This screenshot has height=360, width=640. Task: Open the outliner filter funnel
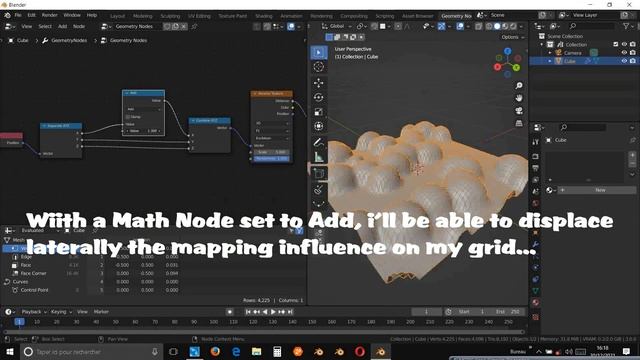pos(626,26)
